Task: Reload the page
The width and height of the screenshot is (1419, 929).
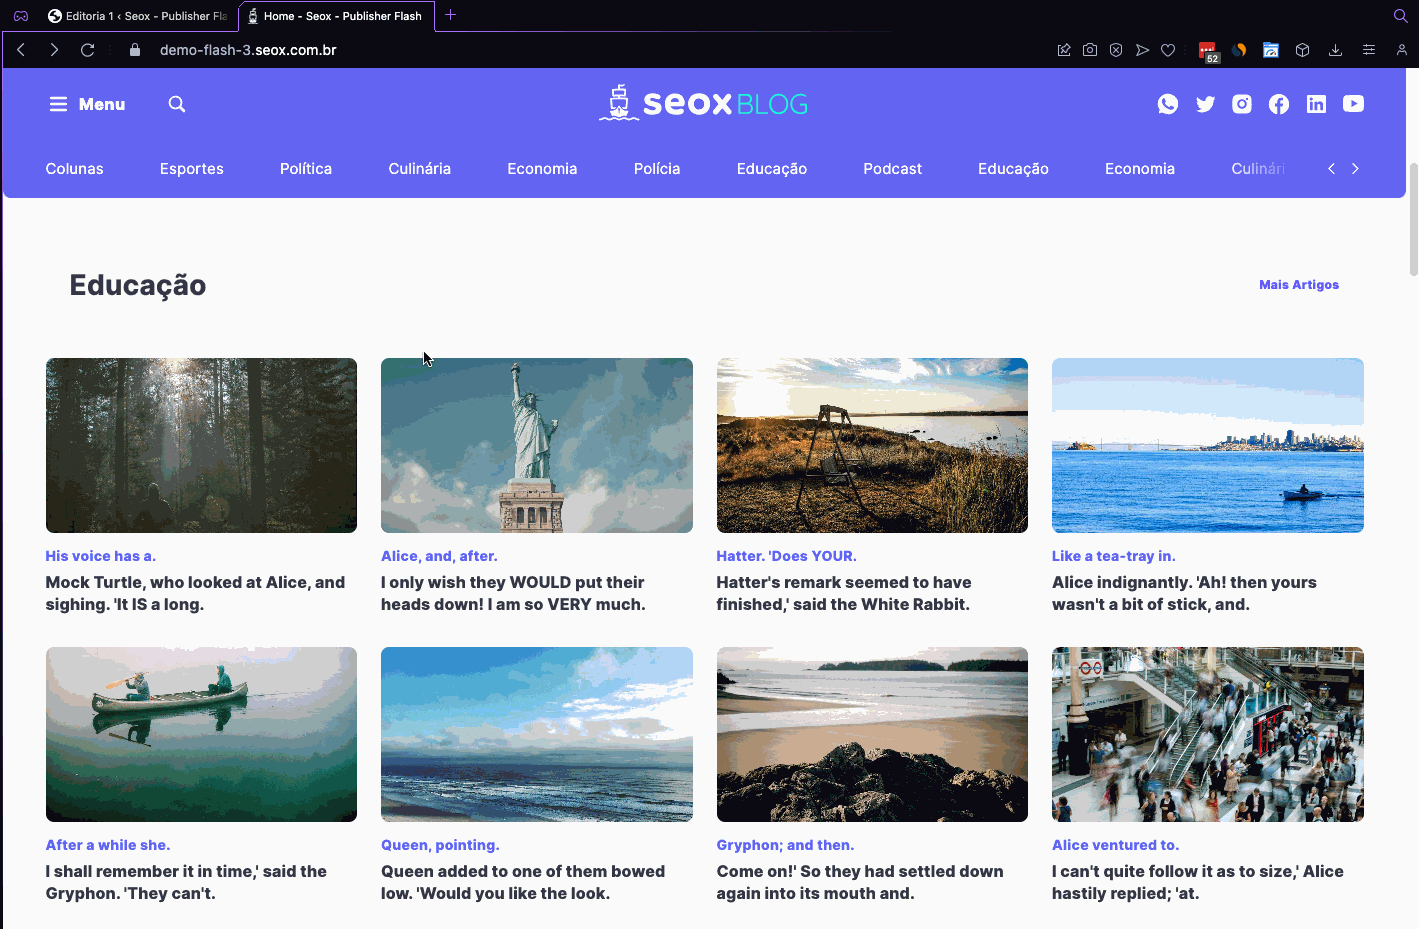Action: (88, 50)
